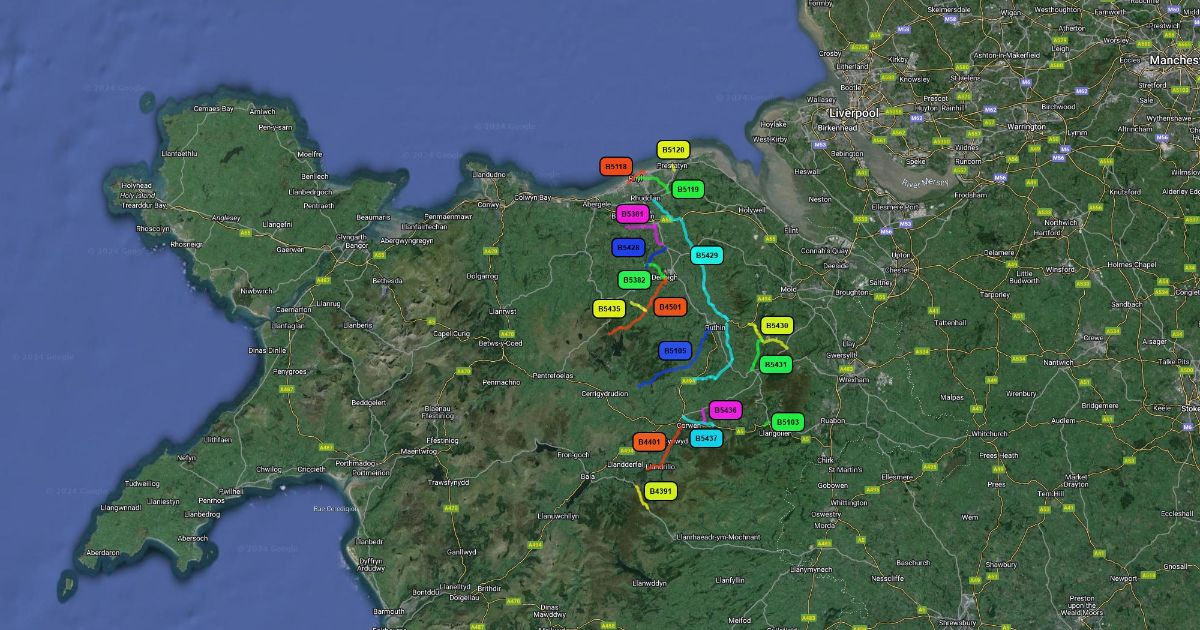Click the Llanrhaeadr-ym-Mochnant label
The width and height of the screenshot is (1200, 630).
[x=718, y=537]
